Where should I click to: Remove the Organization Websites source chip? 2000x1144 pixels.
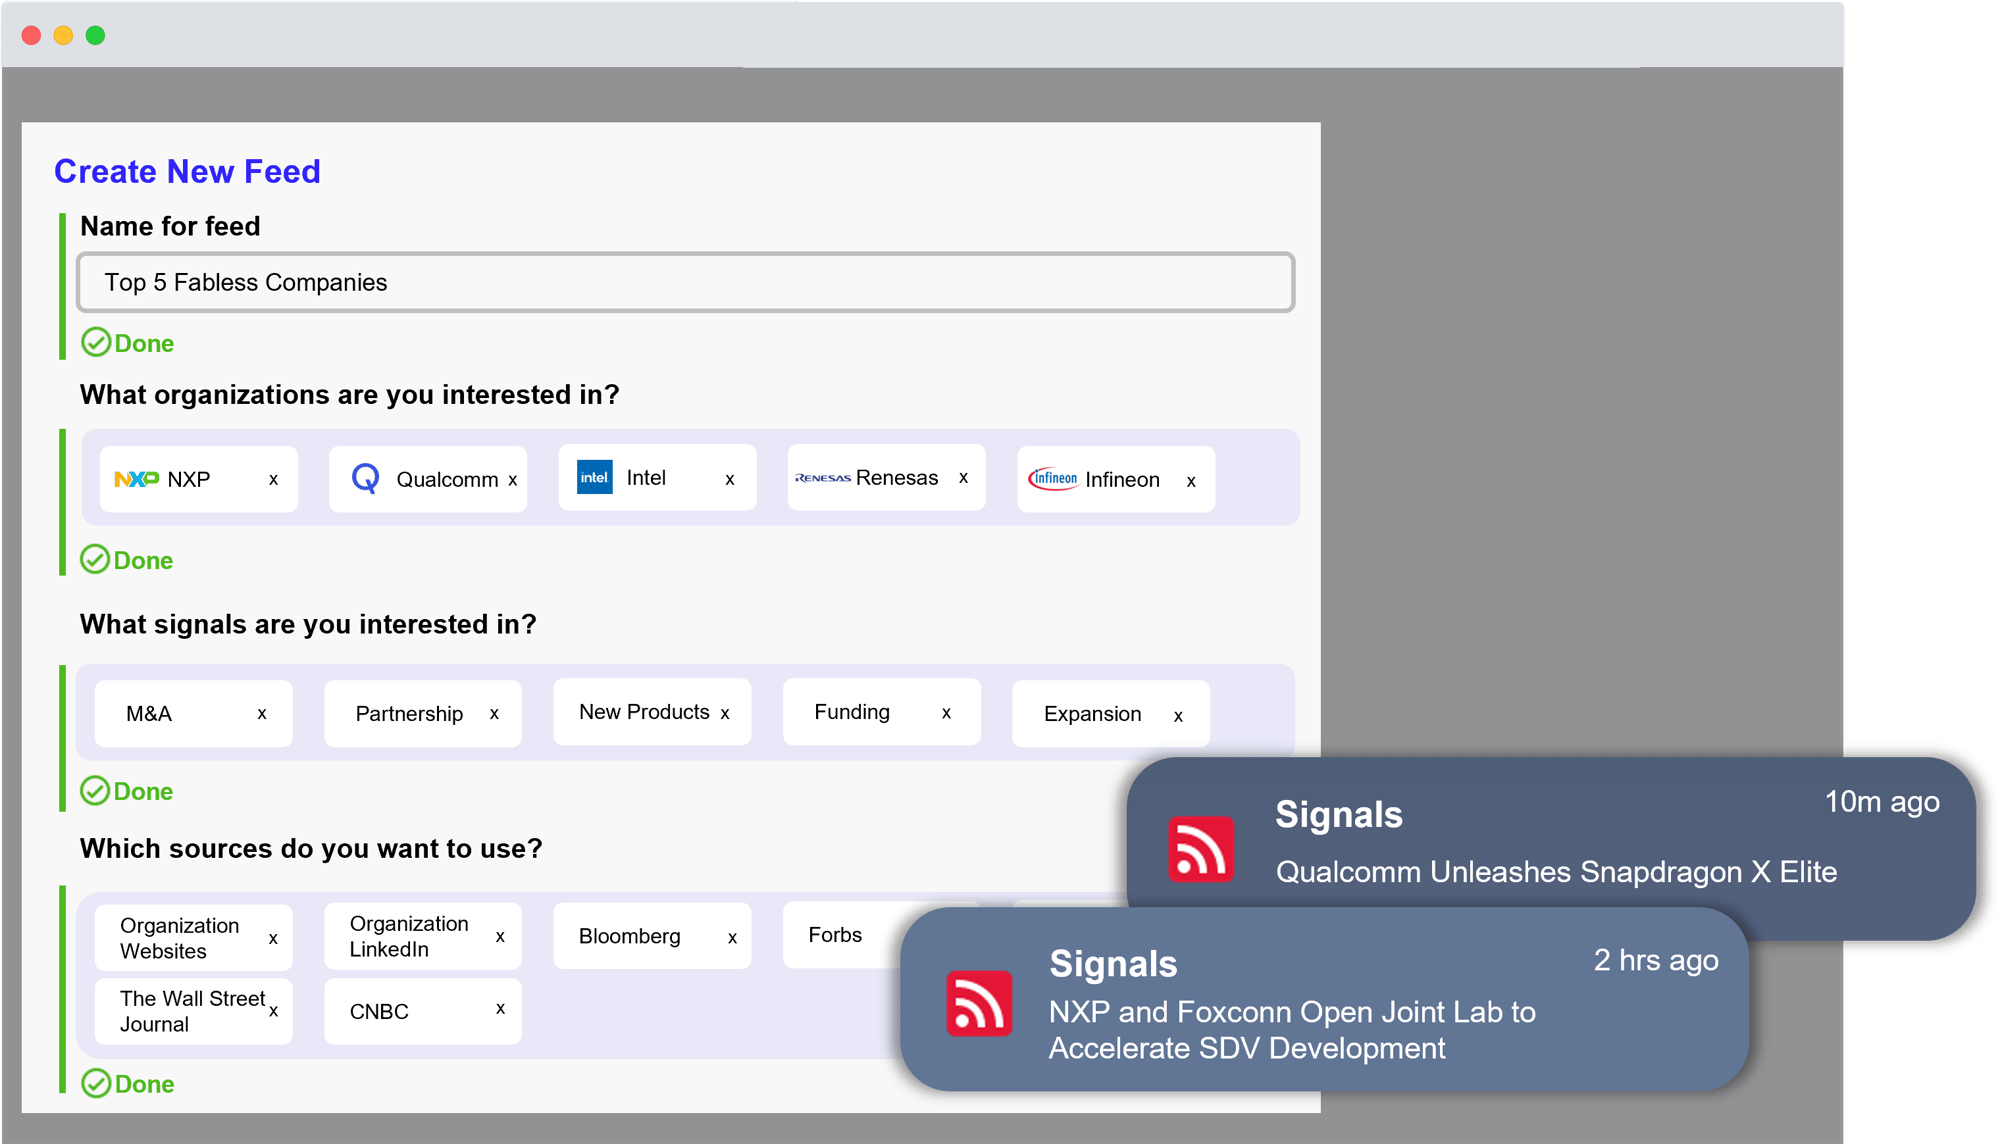click(x=273, y=939)
